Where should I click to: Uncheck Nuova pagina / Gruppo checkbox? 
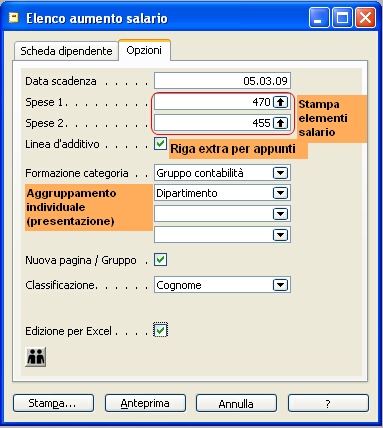(160, 260)
